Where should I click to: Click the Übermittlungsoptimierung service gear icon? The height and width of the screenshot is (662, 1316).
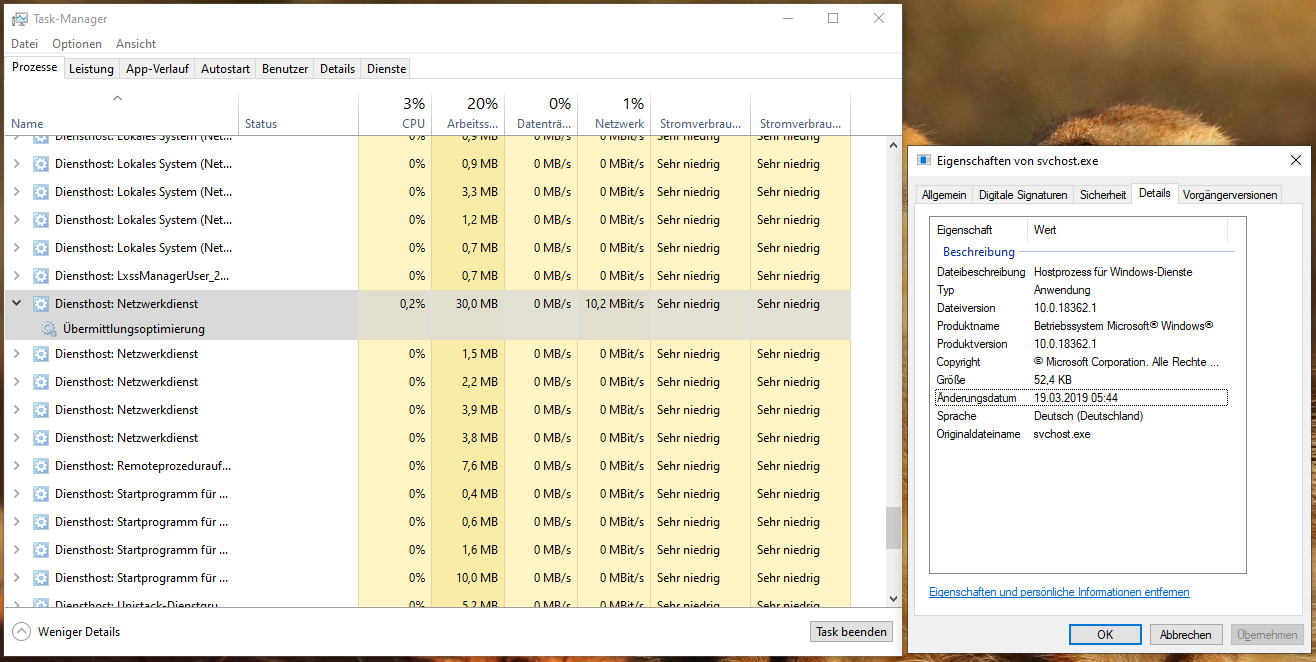(x=48, y=329)
